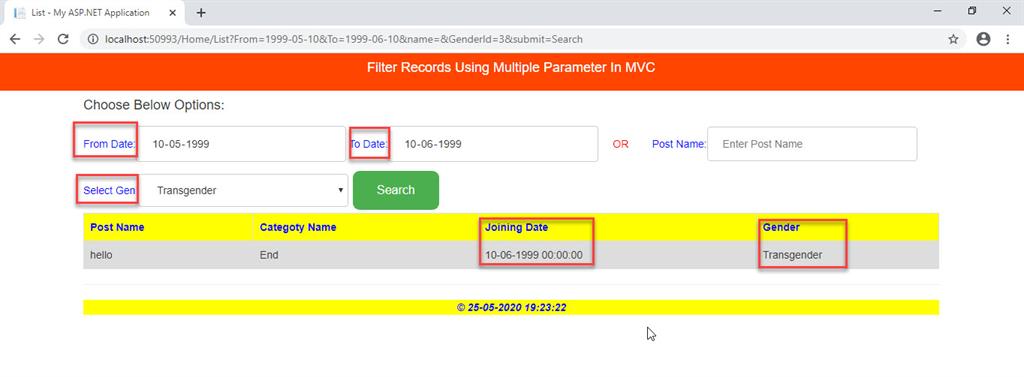Click the address bar URL
The width and height of the screenshot is (1024, 377).
click(344, 39)
